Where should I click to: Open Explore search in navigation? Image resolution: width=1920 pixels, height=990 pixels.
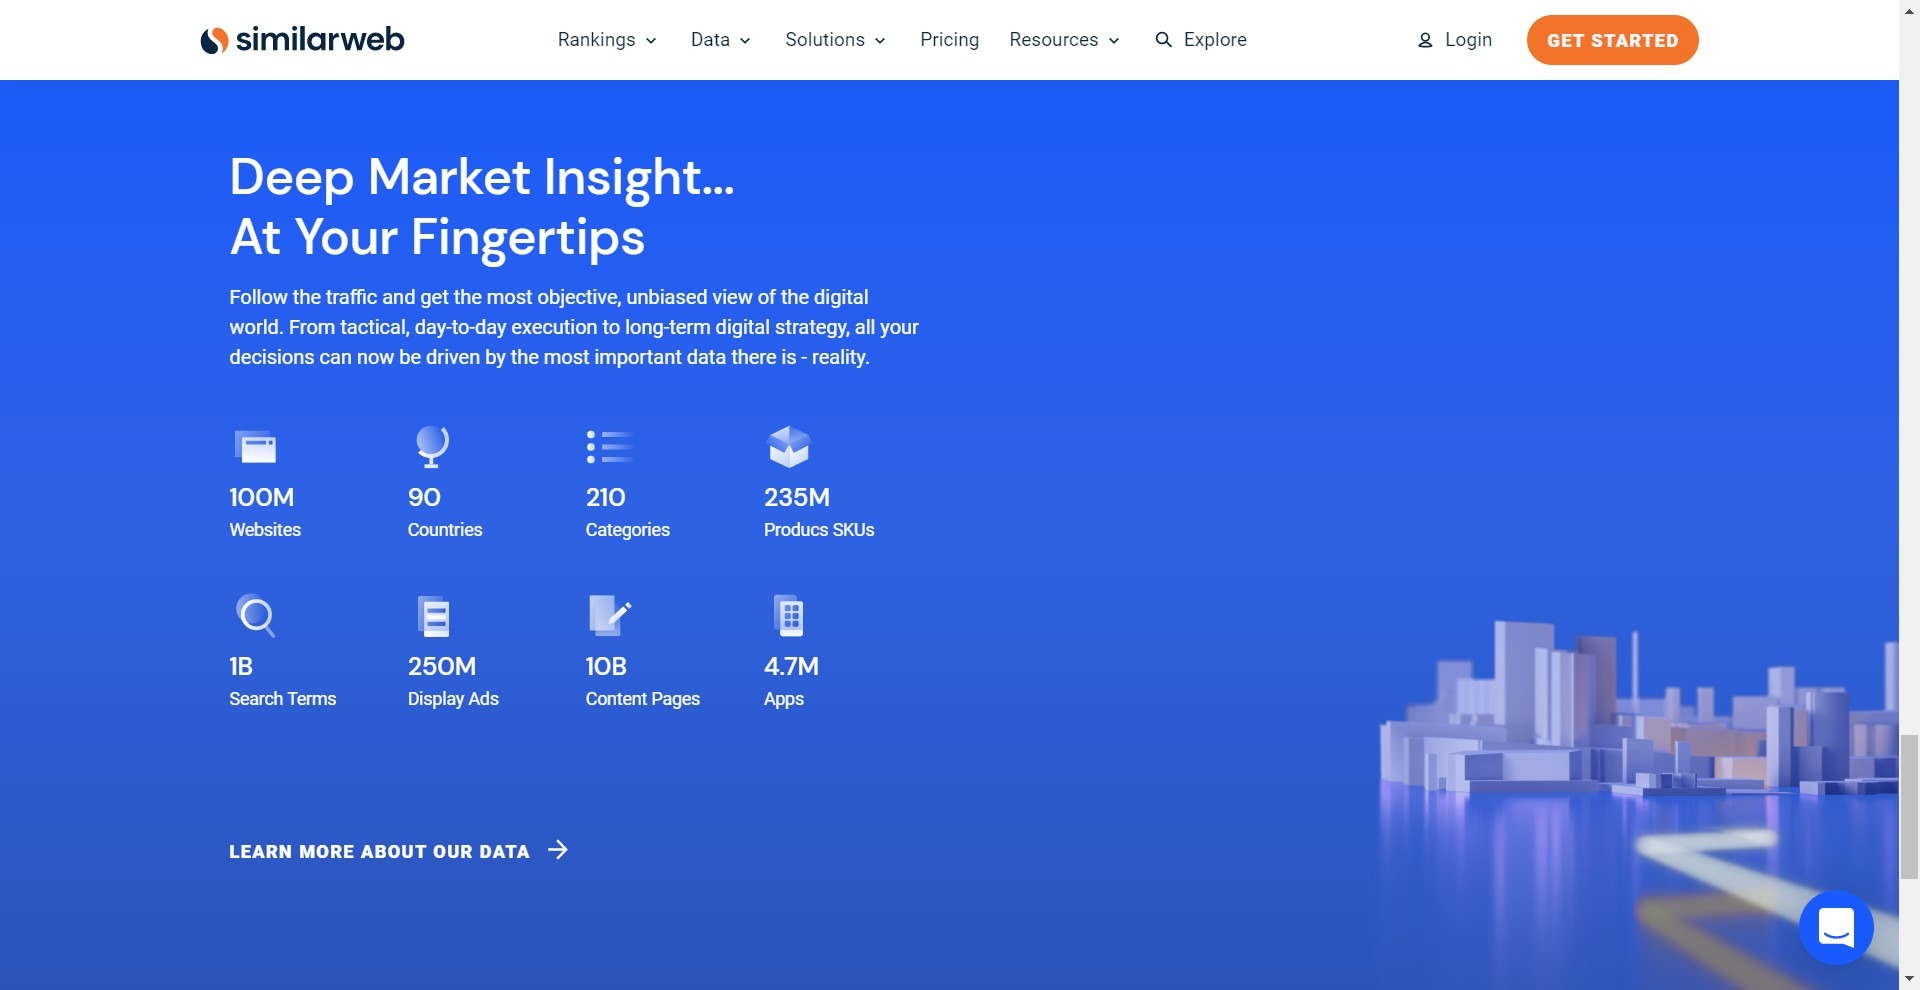click(1201, 40)
